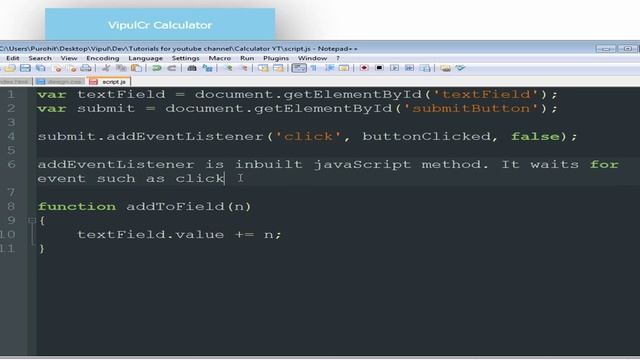
Task: Start macro recording with the red record icon
Action: point(364,68)
